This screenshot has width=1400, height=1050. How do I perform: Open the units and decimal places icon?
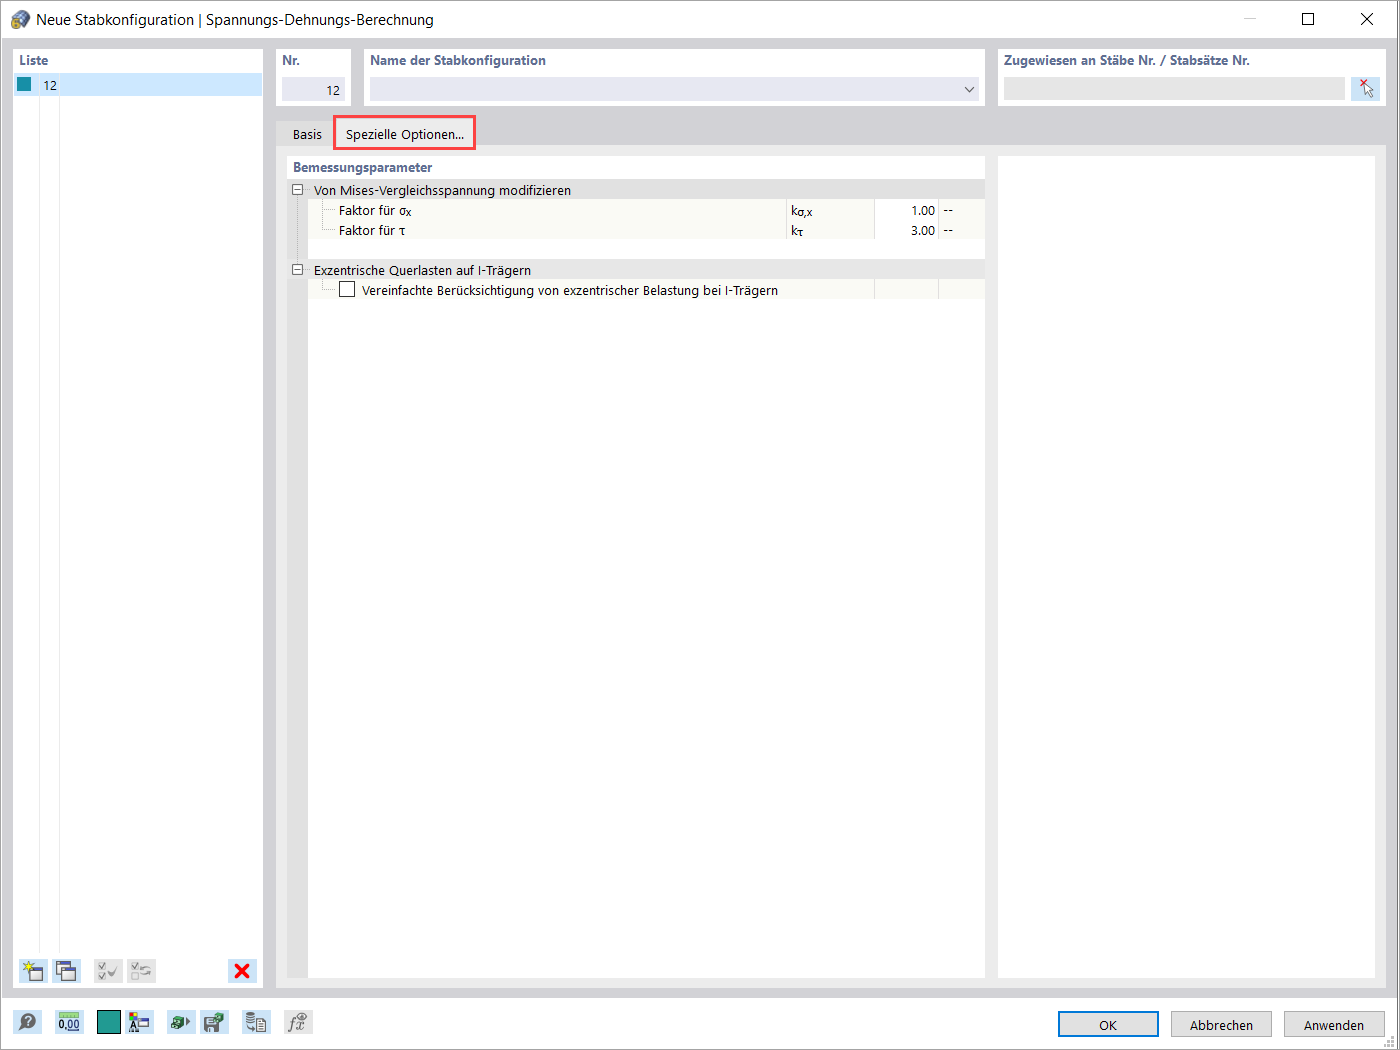click(x=69, y=1022)
